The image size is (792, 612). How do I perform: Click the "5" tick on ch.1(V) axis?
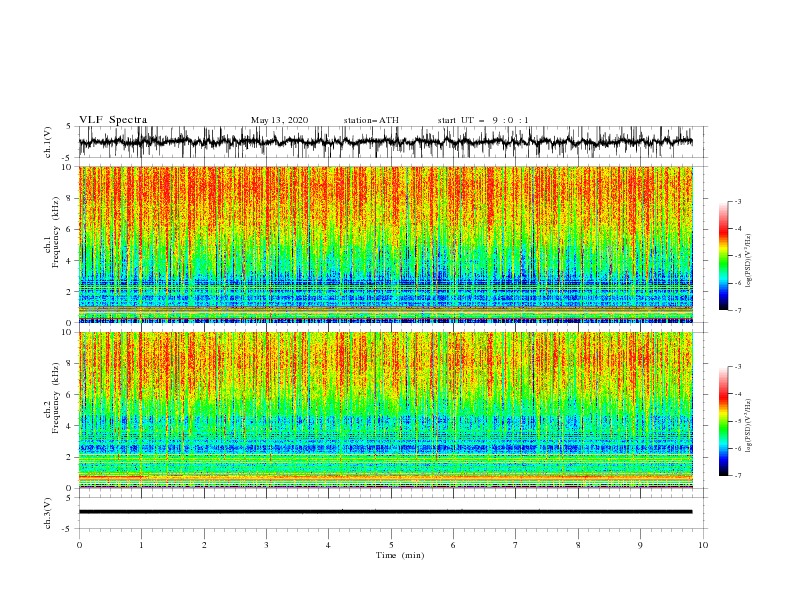pyautogui.click(x=69, y=126)
